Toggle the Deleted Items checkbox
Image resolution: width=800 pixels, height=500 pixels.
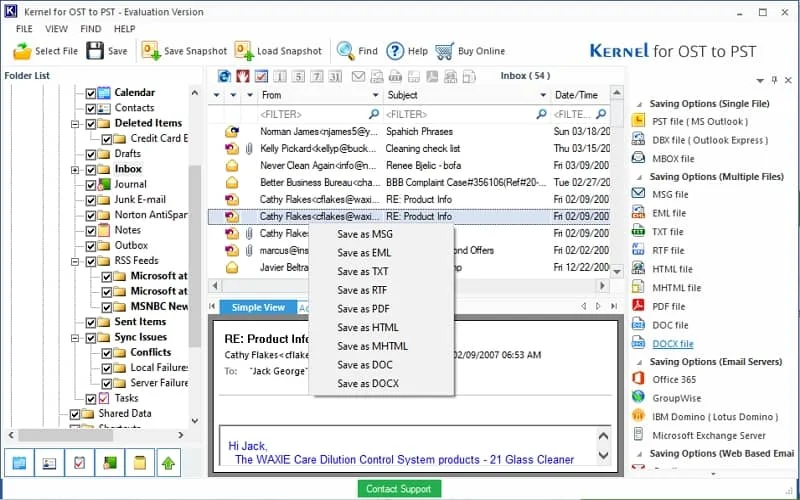pos(90,124)
